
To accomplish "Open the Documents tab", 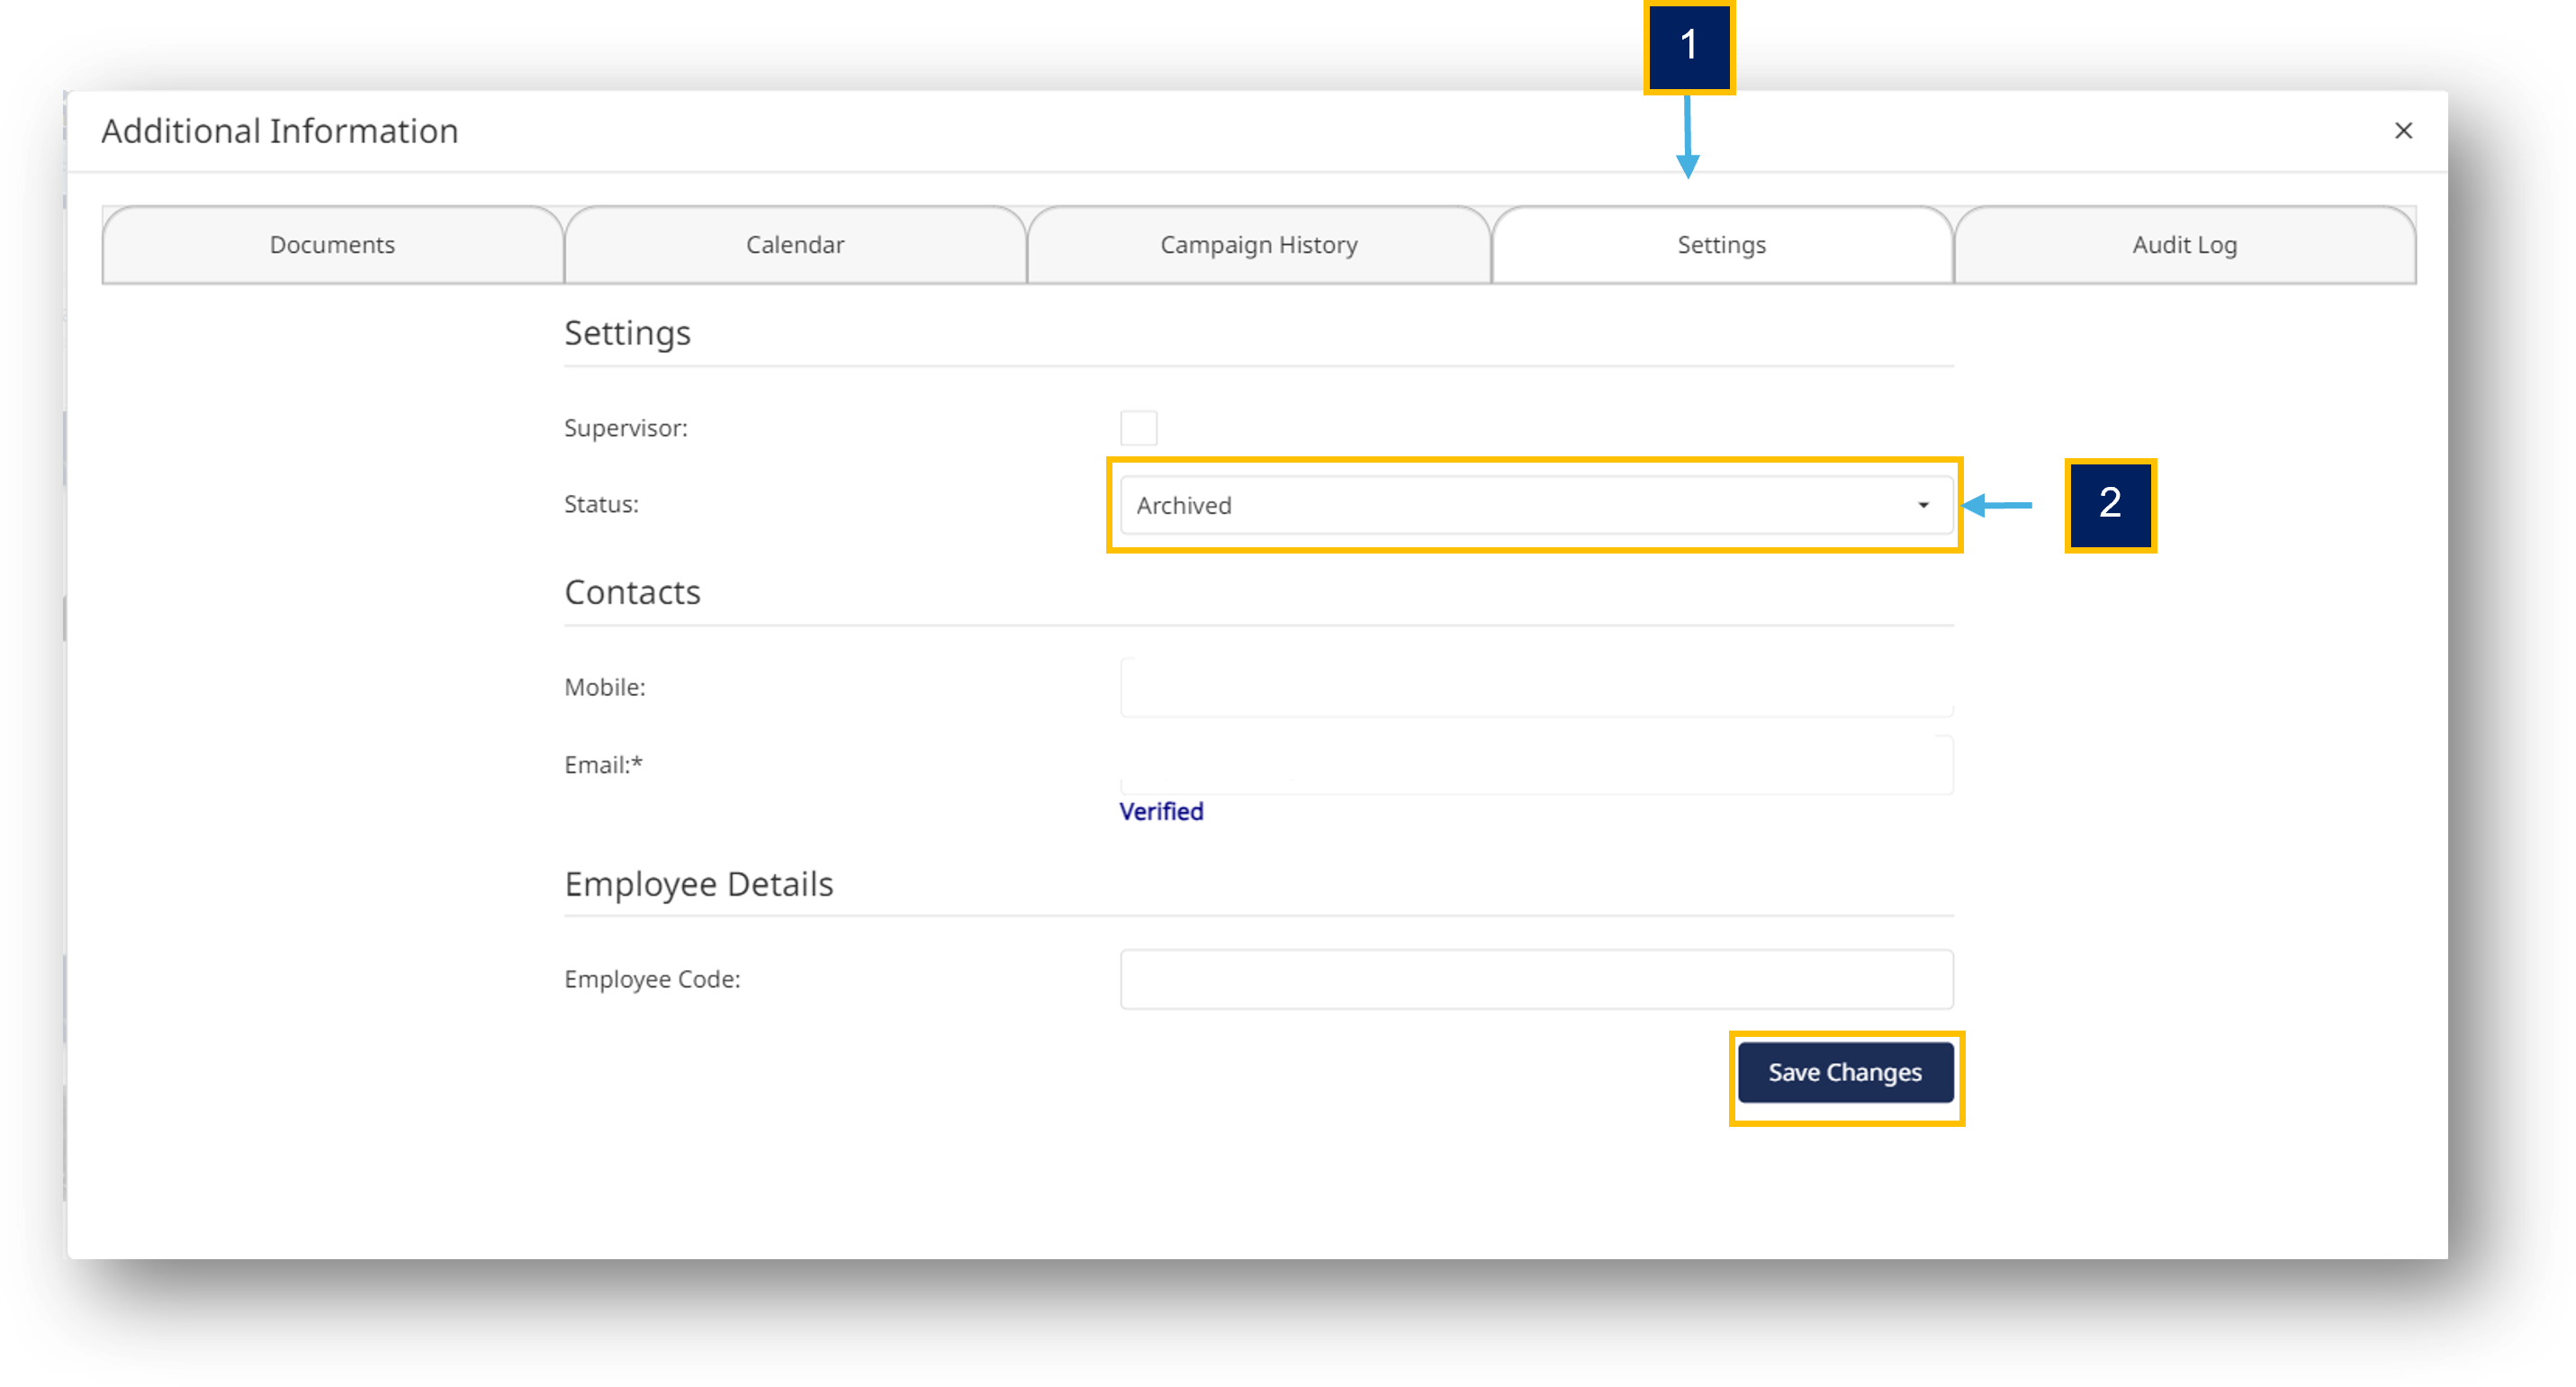I will pyautogui.click(x=333, y=245).
